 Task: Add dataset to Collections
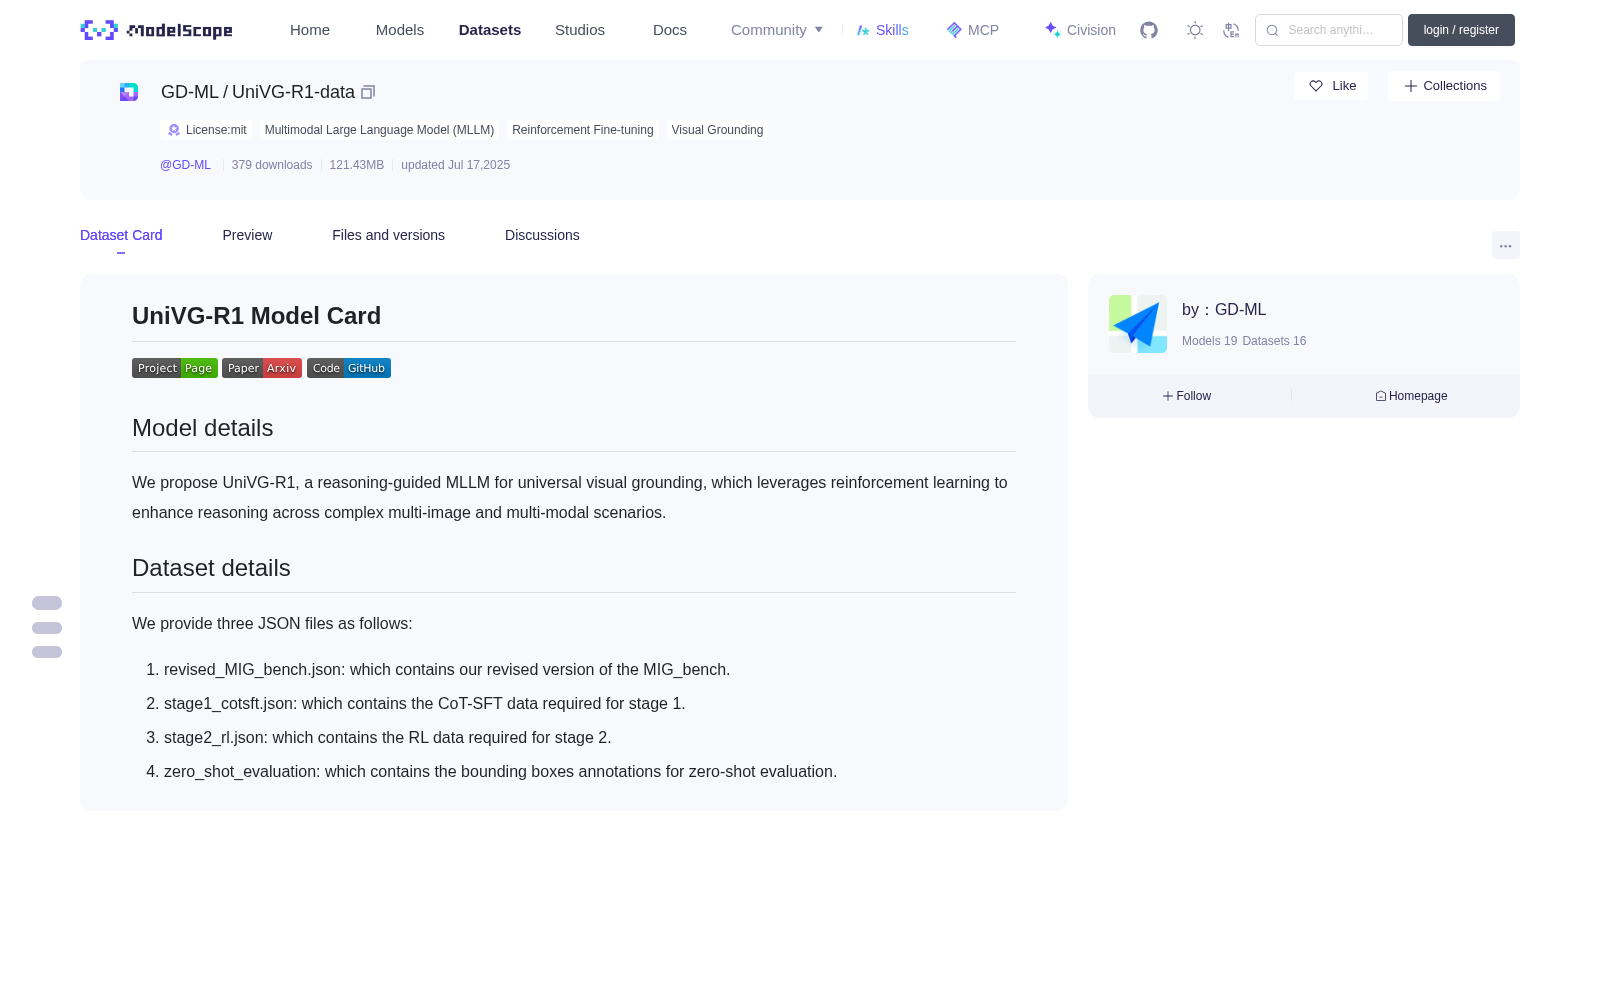(1444, 86)
